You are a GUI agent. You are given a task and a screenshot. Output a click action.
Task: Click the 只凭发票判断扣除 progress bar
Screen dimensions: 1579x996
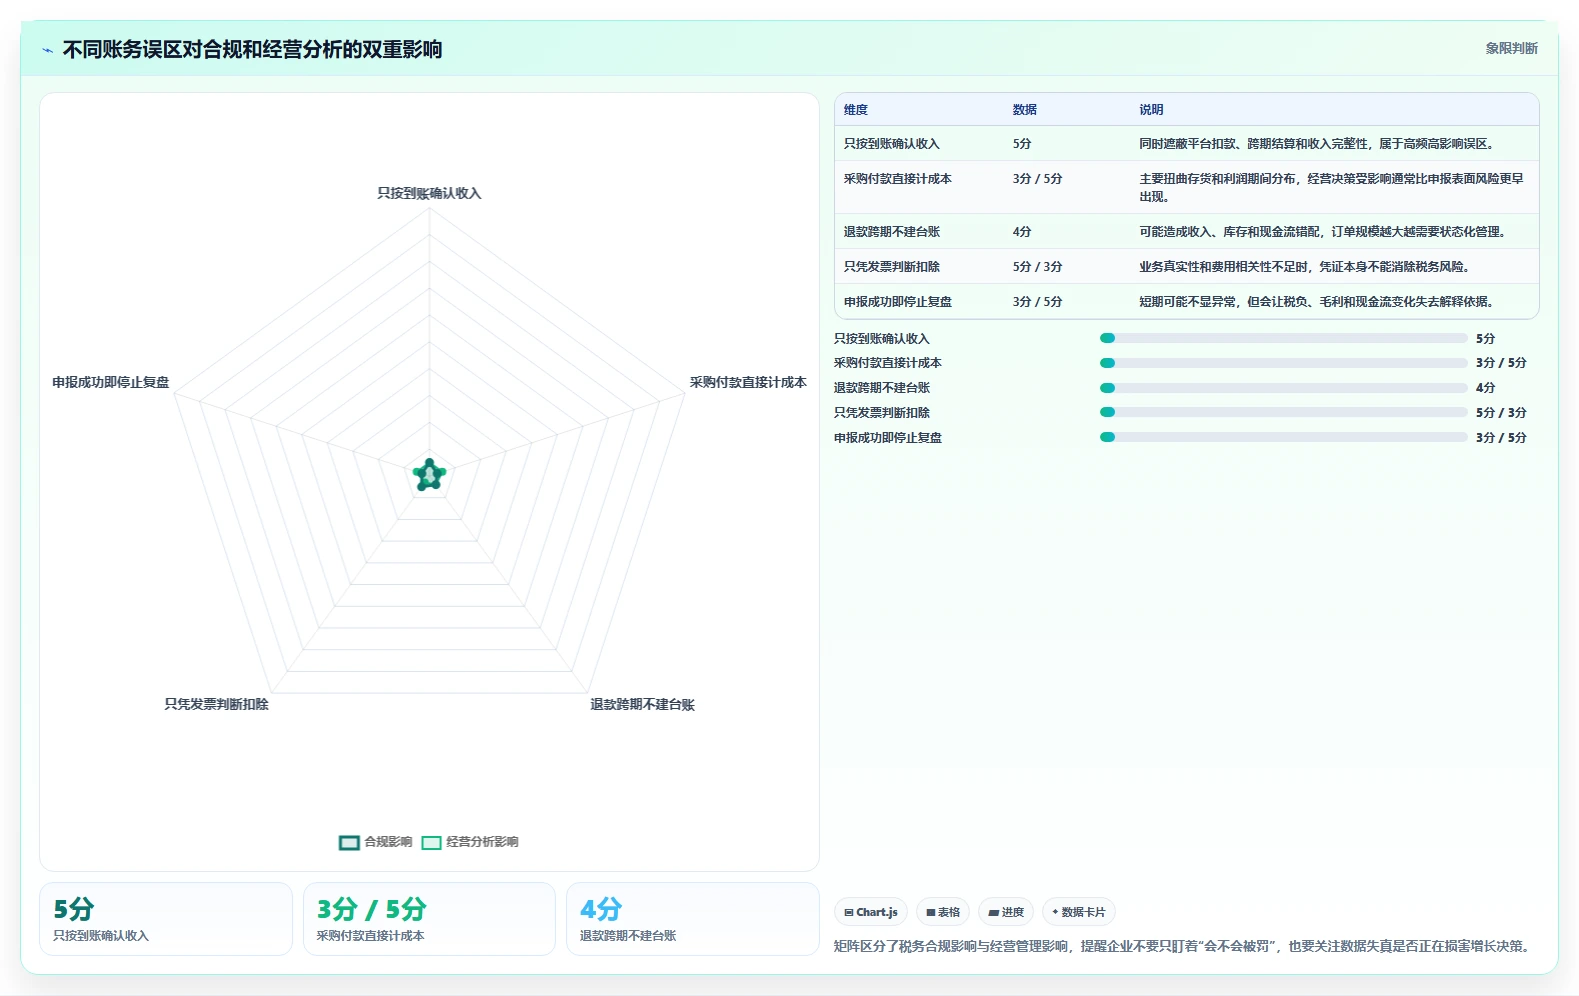pyautogui.click(x=1283, y=412)
